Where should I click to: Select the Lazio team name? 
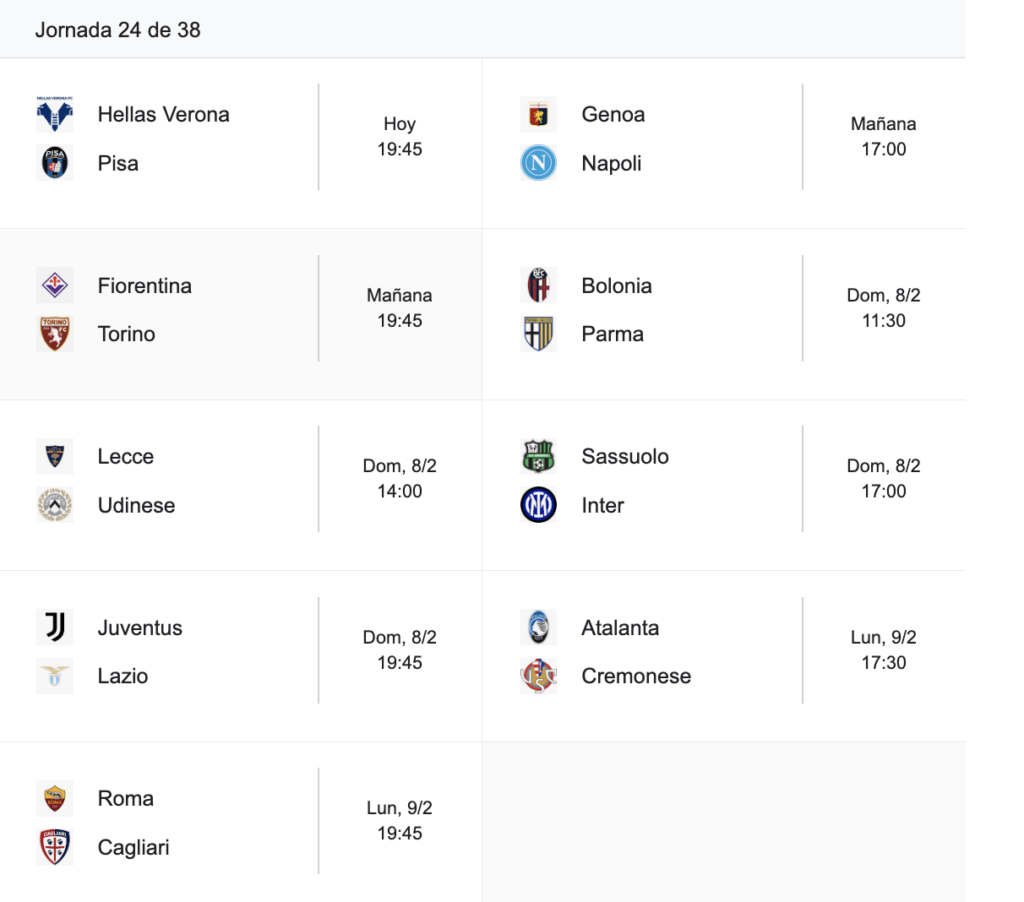pos(123,676)
